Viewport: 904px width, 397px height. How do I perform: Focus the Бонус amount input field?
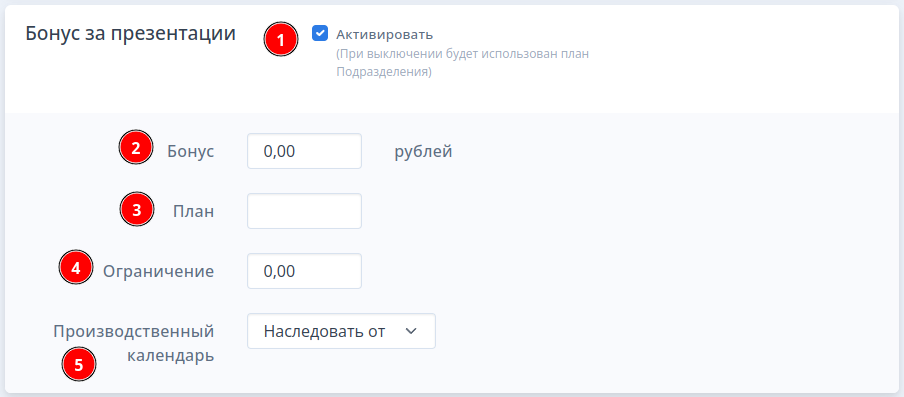[304, 151]
